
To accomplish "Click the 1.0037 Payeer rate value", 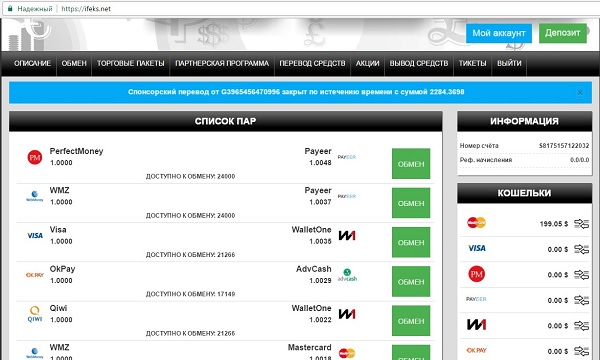I will (320, 202).
